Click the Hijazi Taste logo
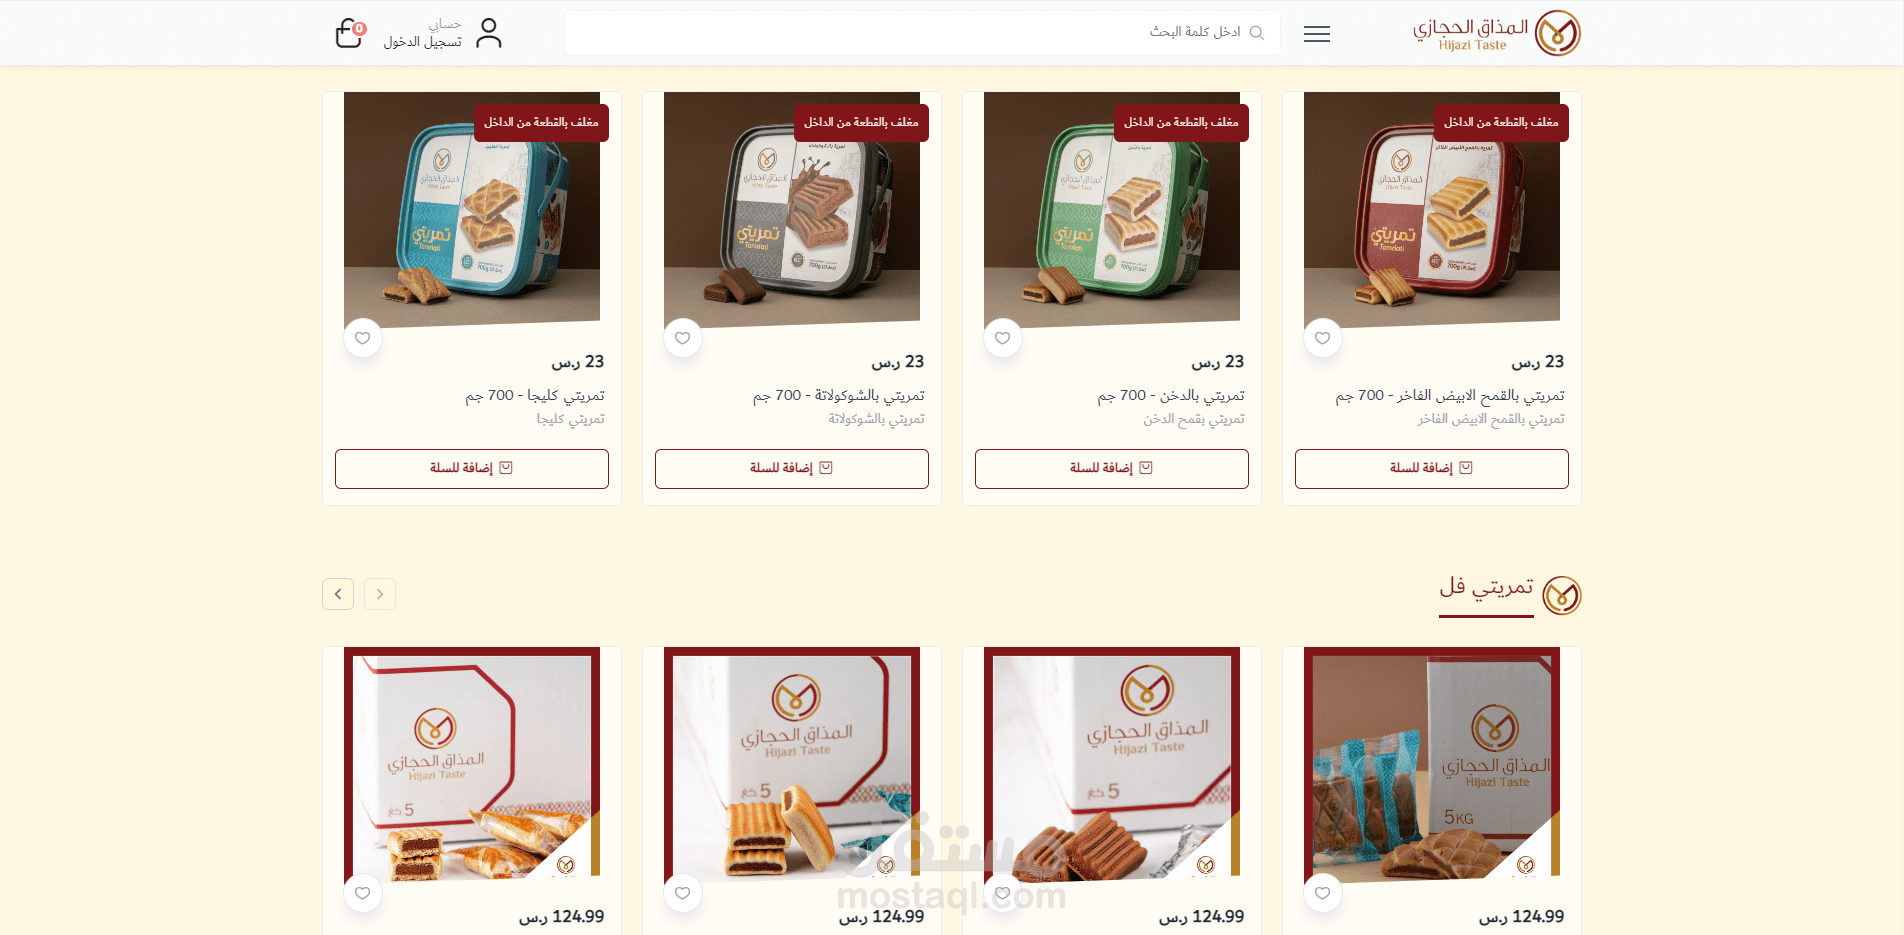This screenshot has height=935, width=1904. 1496,33
